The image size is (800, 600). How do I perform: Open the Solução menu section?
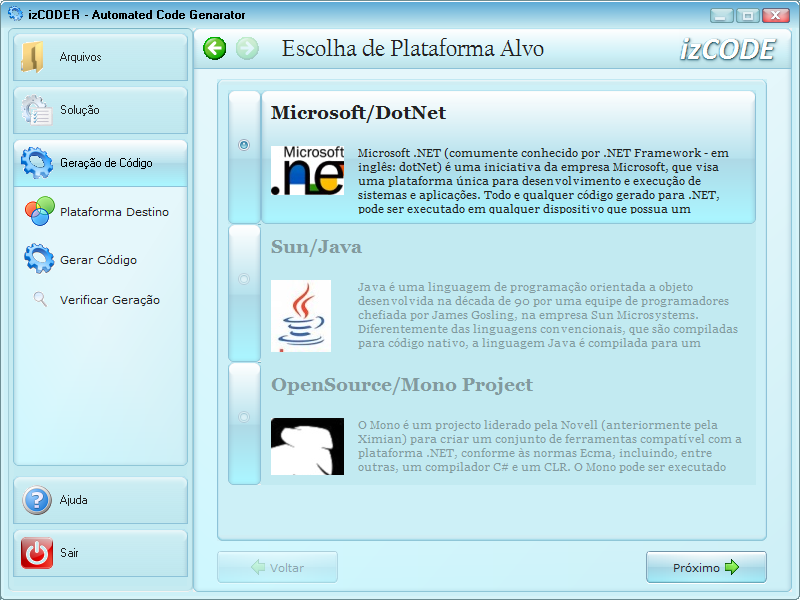101,110
